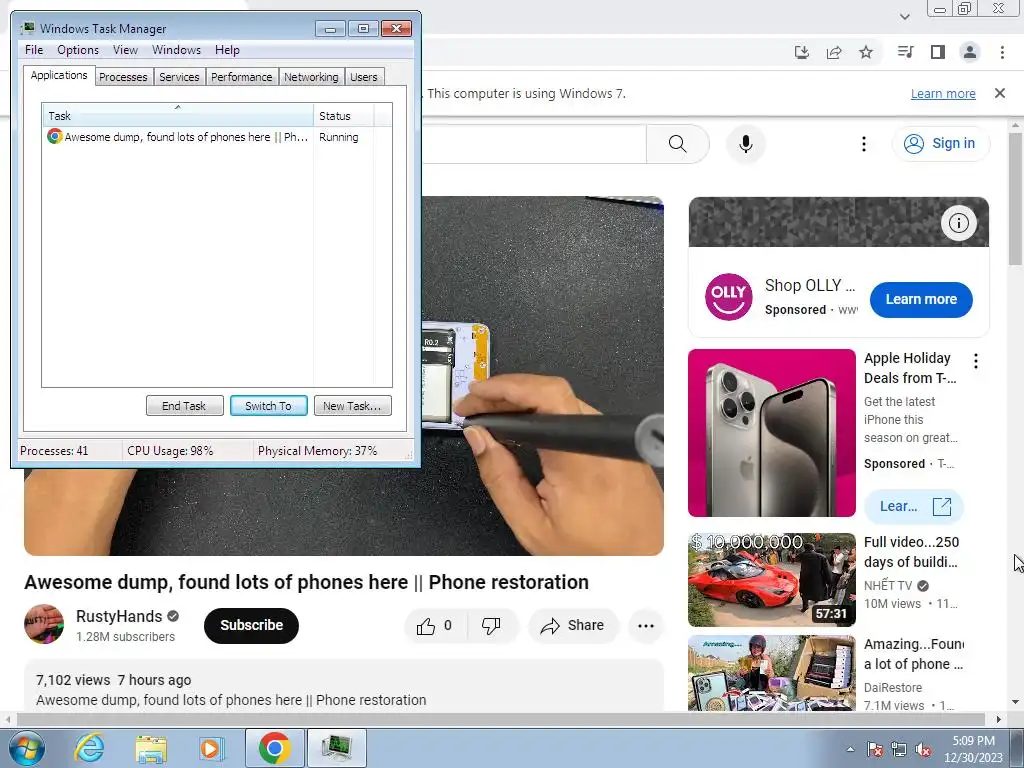
Task: Open Chrome's three-dot menu
Action: (1002, 52)
